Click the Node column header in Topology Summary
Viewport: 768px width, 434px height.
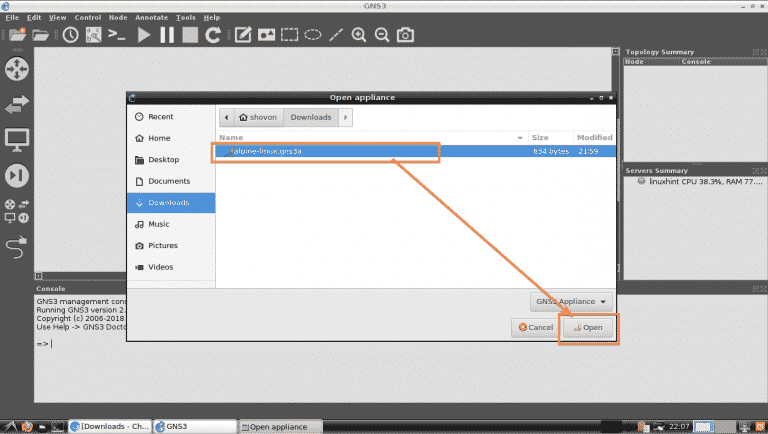click(652, 62)
